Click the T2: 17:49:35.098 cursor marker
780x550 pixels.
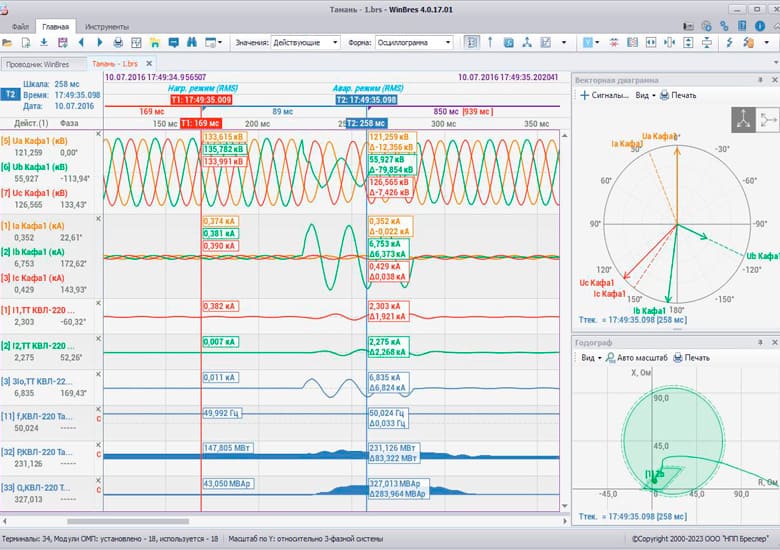click(x=367, y=100)
